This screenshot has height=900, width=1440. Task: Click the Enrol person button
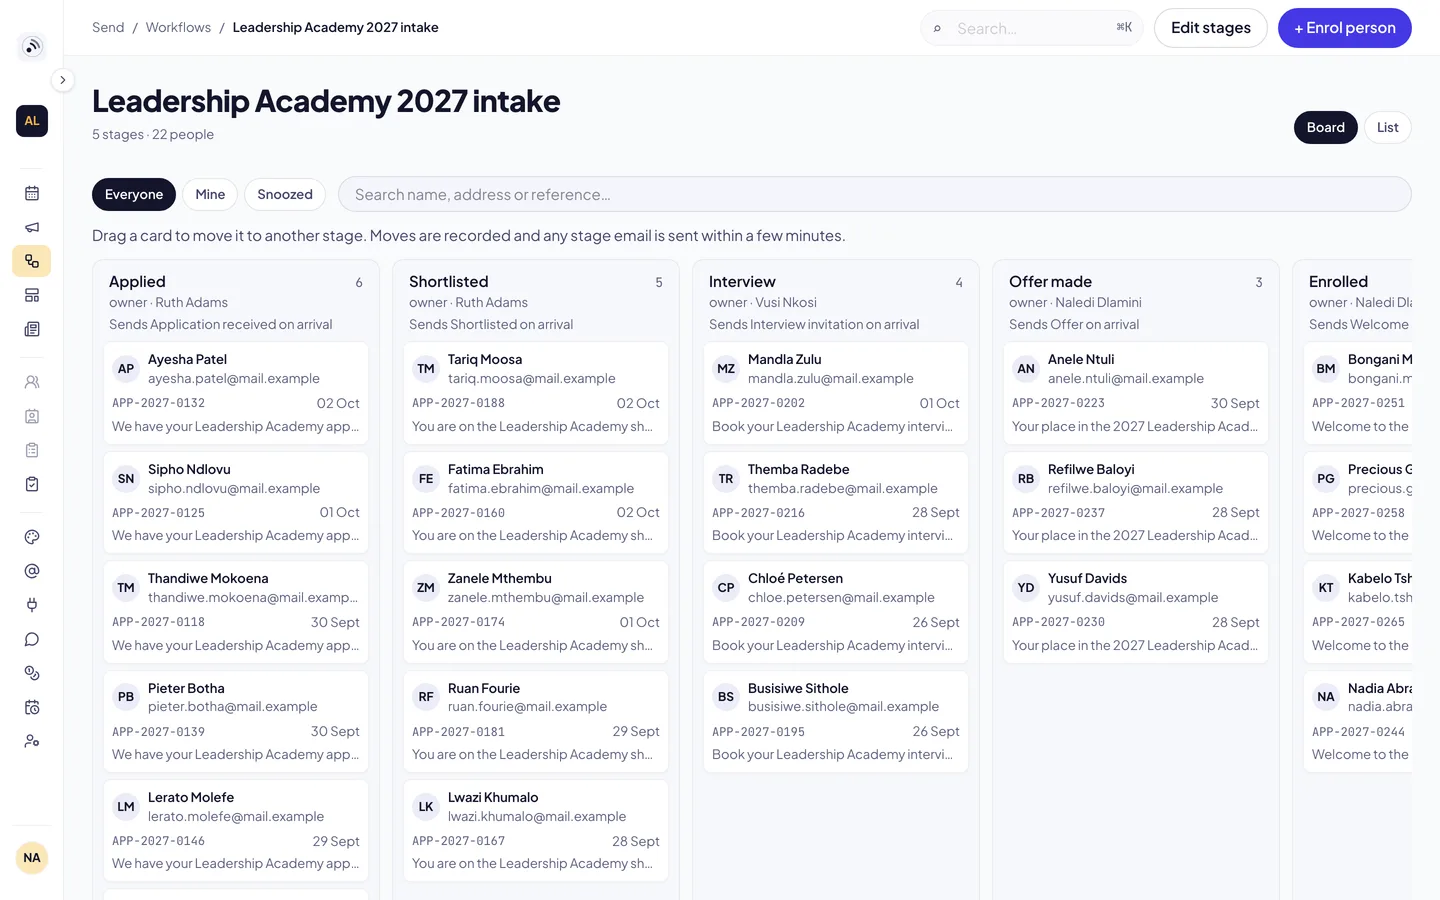(1345, 28)
